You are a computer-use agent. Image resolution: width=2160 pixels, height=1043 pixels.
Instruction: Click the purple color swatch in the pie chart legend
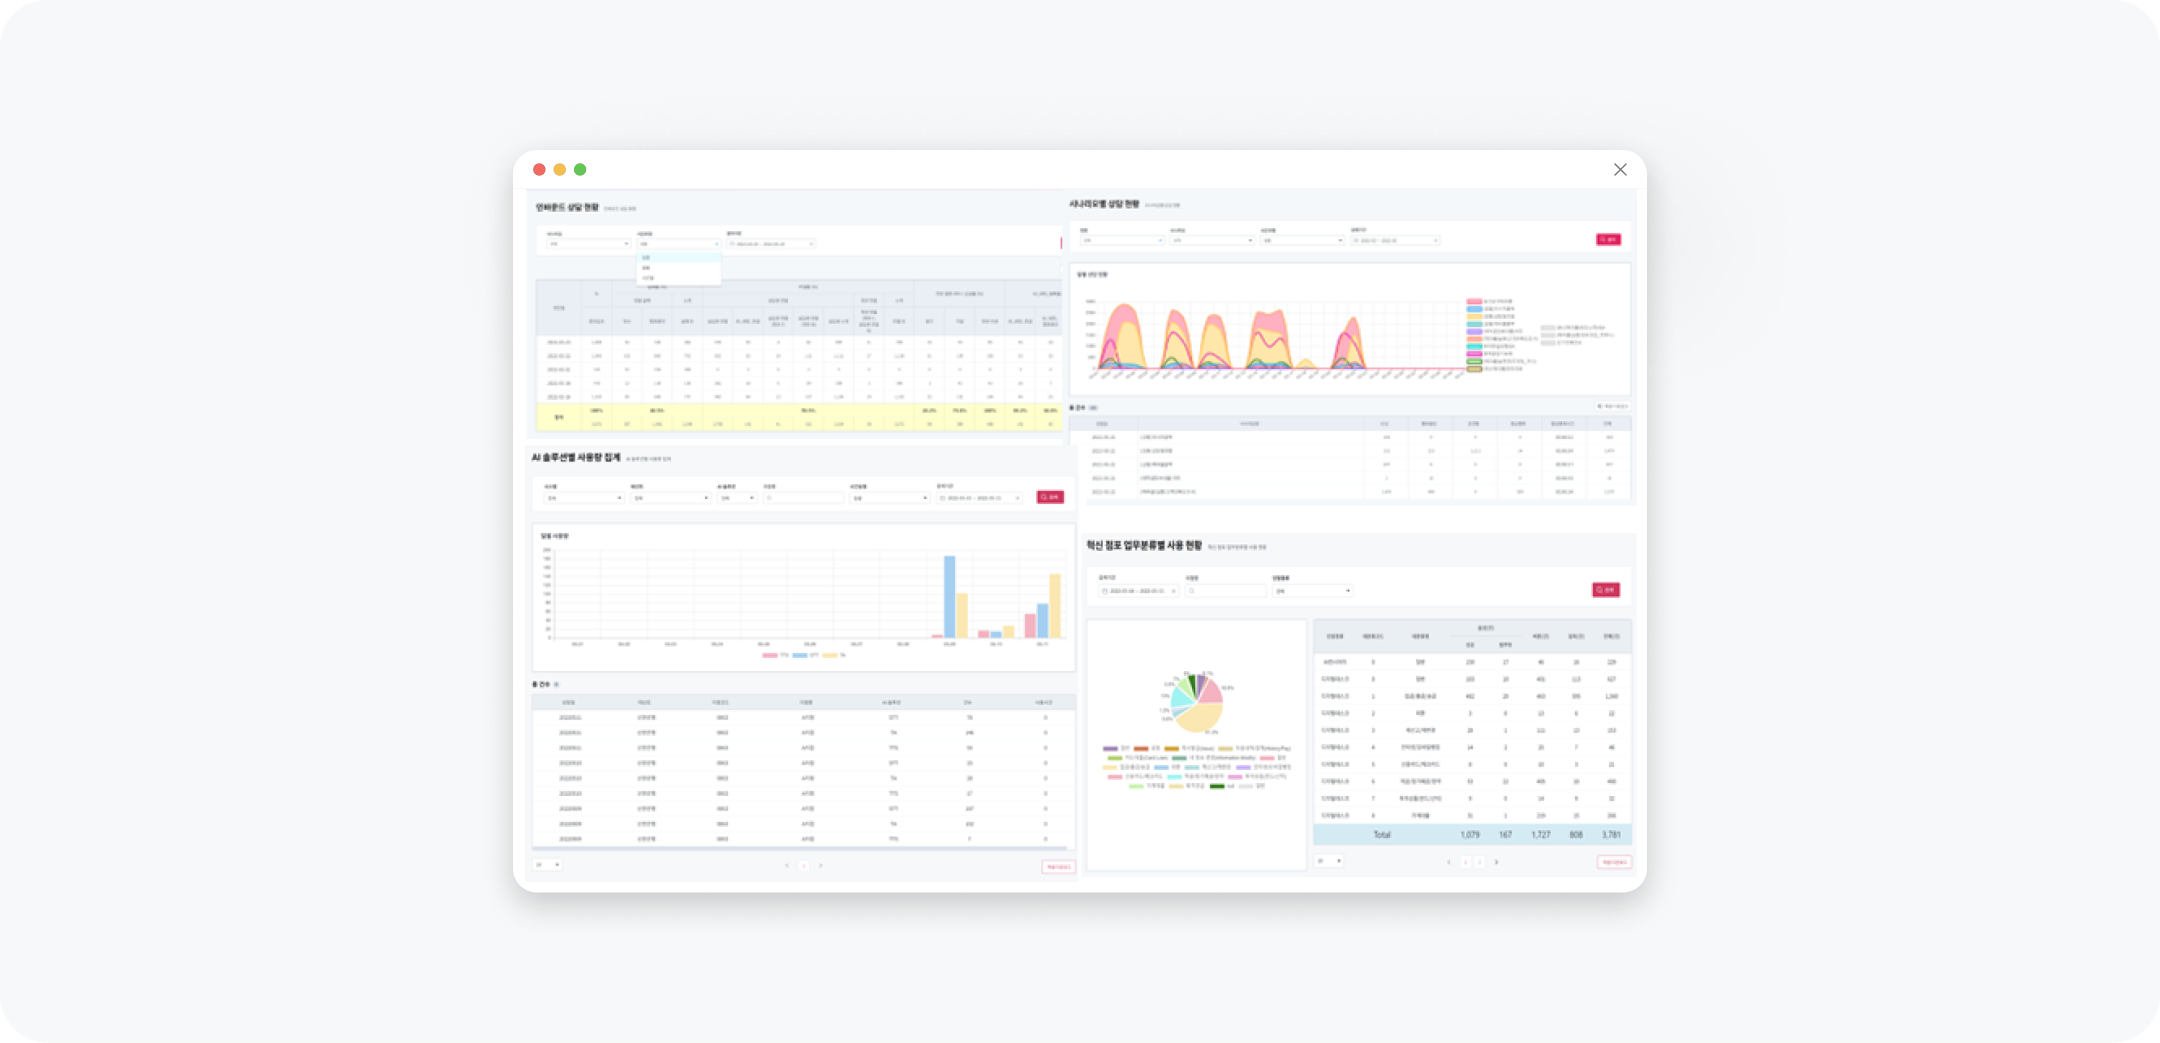coord(1110,748)
